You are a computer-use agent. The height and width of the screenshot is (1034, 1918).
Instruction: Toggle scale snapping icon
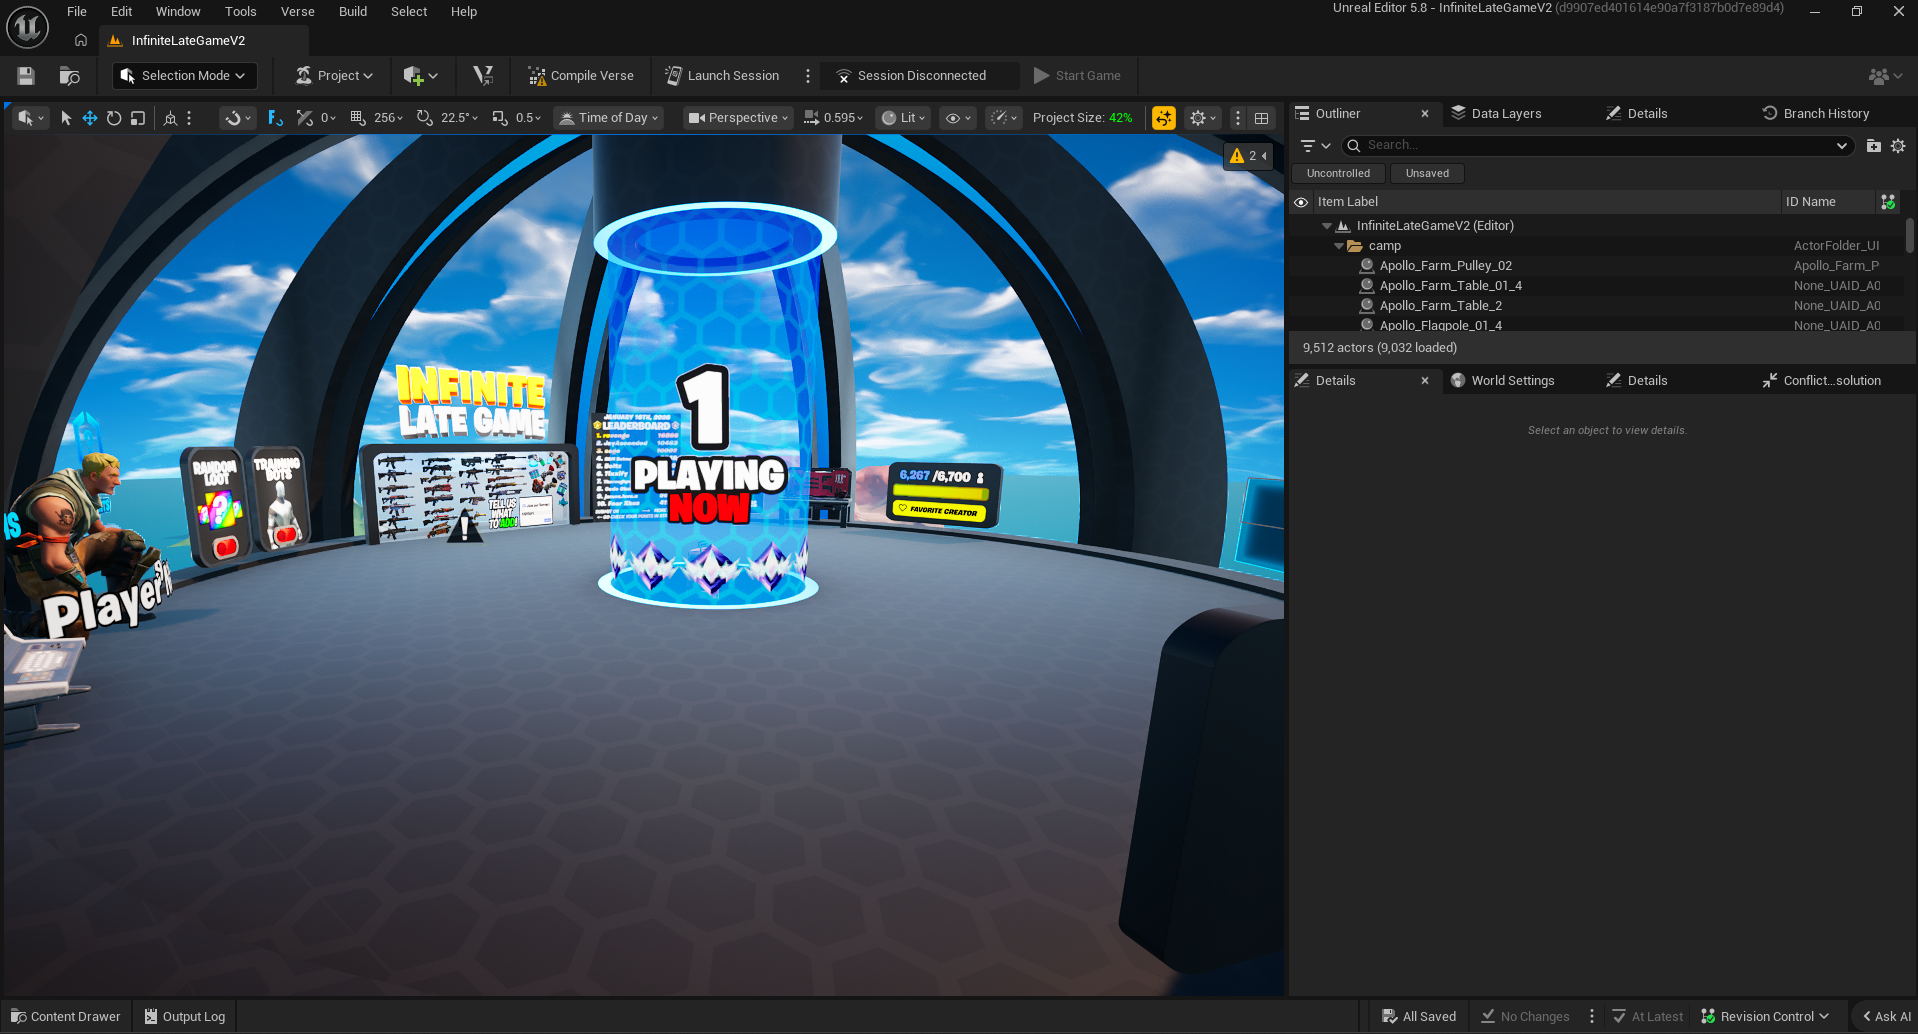(x=500, y=118)
